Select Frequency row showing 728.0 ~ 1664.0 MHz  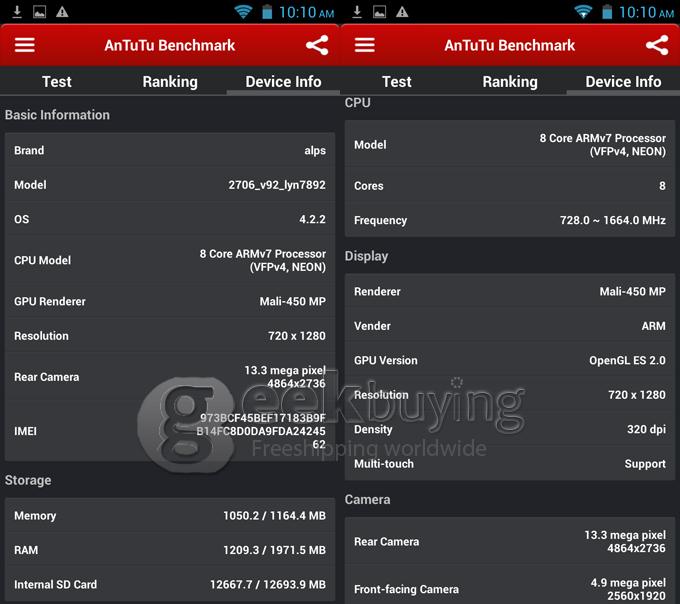click(x=510, y=220)
